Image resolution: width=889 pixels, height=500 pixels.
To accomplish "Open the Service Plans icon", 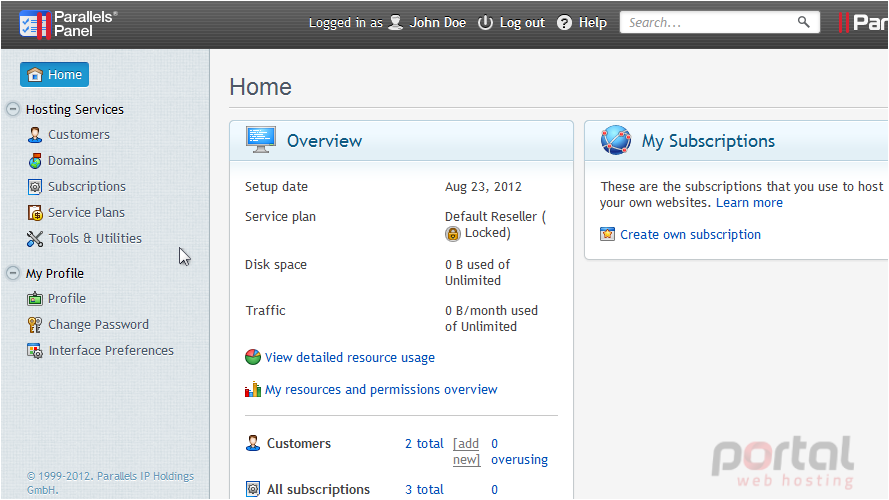I will coord(35,213).
